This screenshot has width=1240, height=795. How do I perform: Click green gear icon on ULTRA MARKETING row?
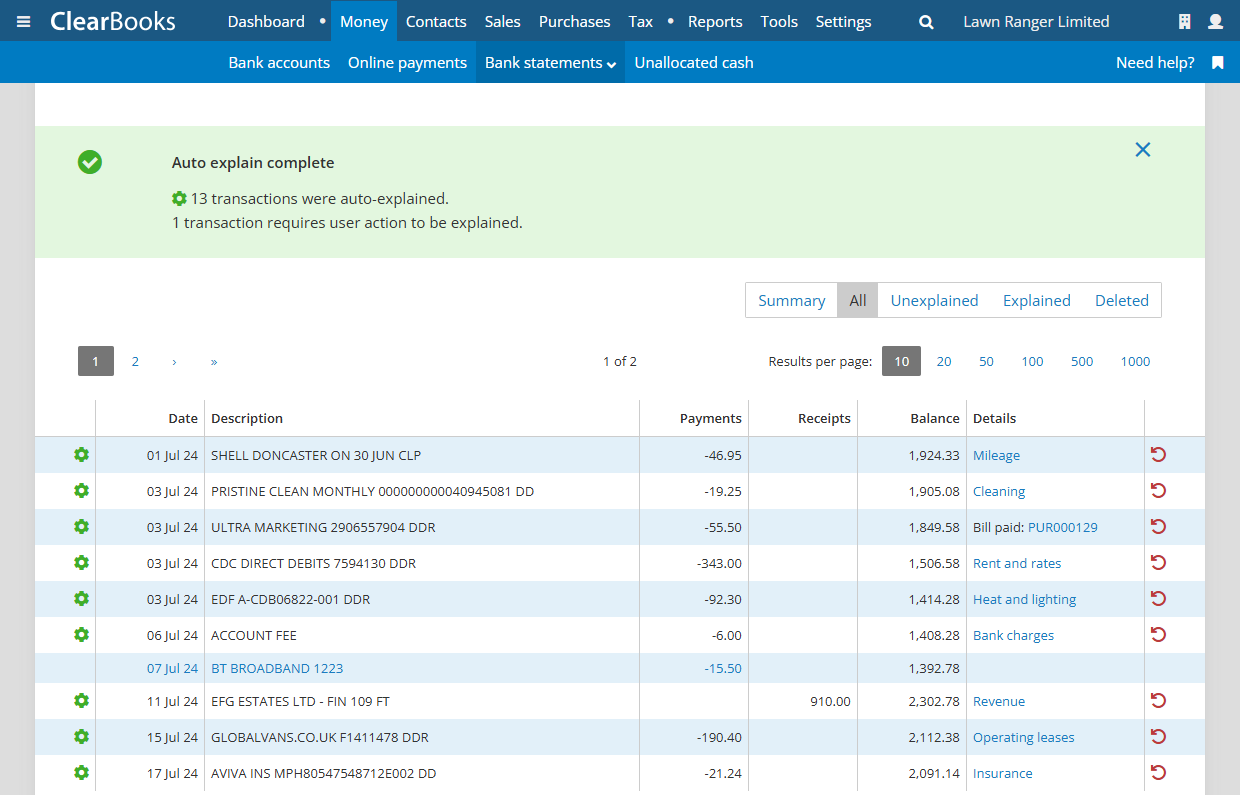click(x=81, y=527)
